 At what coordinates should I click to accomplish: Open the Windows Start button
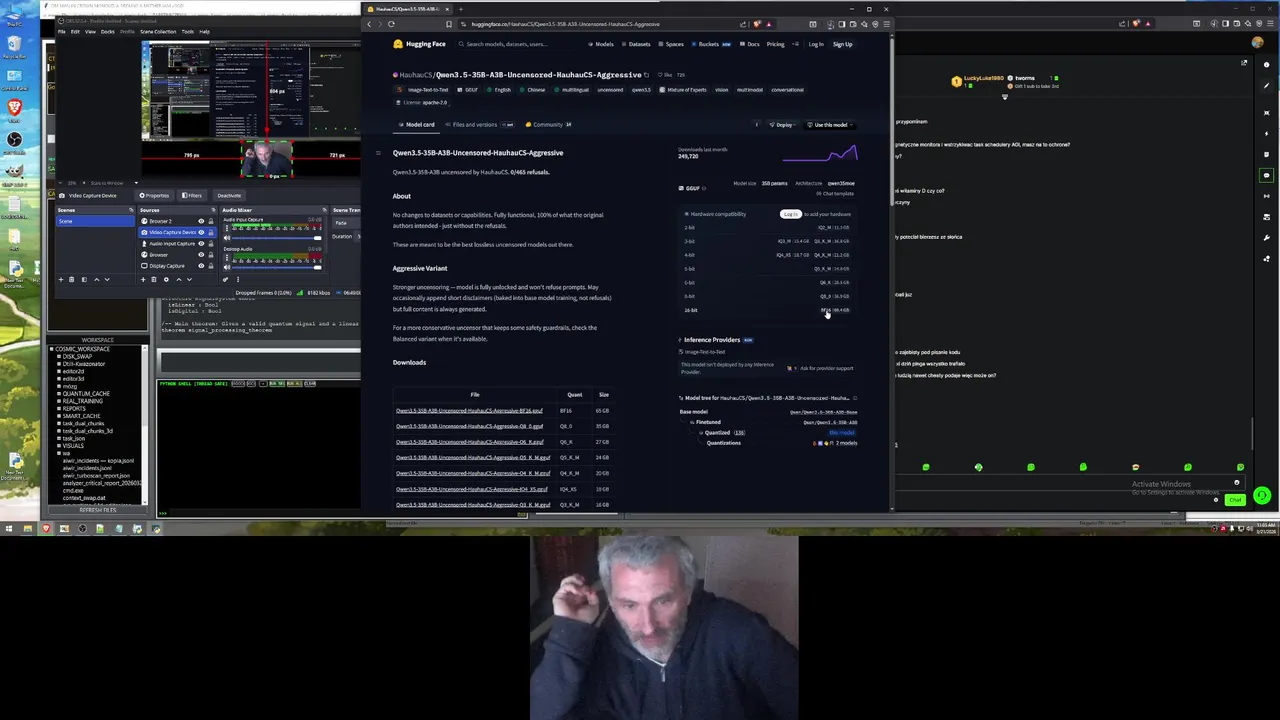[8, 528]
